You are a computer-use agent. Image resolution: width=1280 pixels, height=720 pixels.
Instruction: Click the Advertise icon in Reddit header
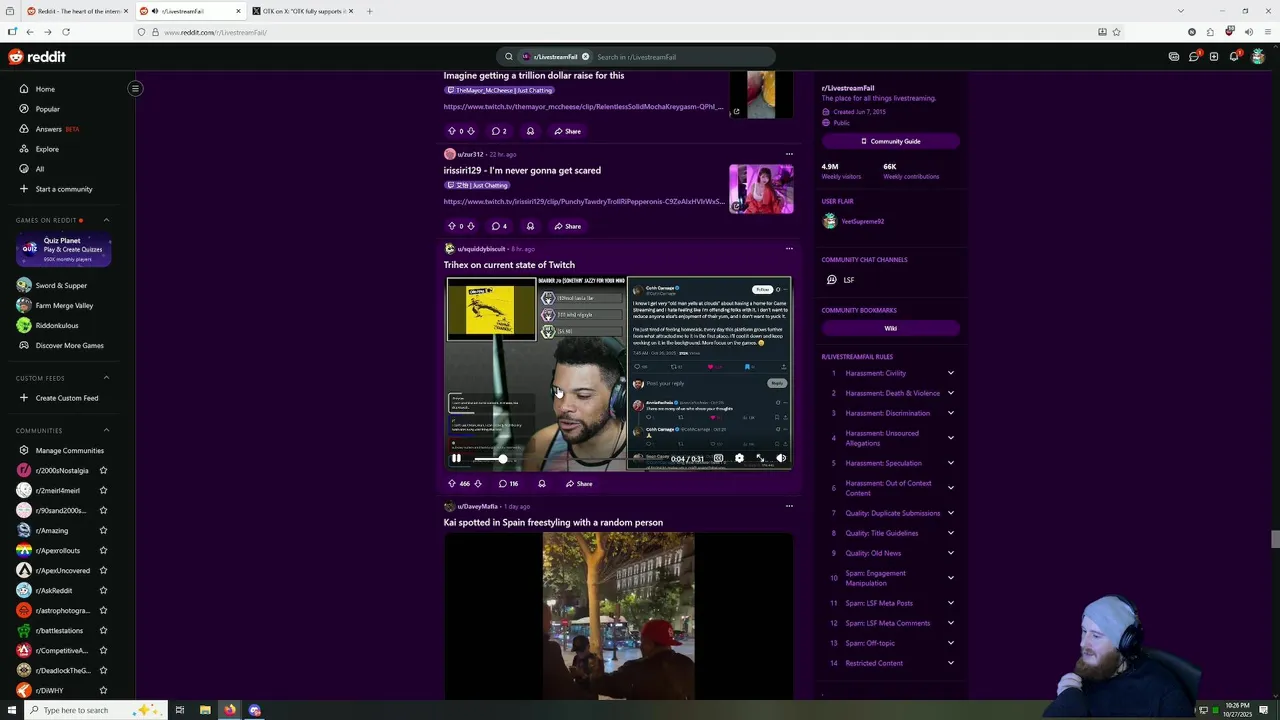click(x=1174, y=57)
